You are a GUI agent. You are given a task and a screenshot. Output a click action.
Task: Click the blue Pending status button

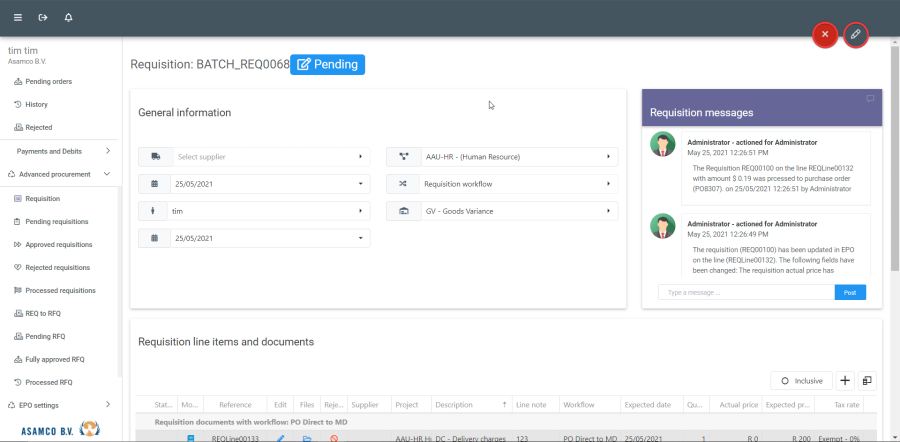point(327,64)
